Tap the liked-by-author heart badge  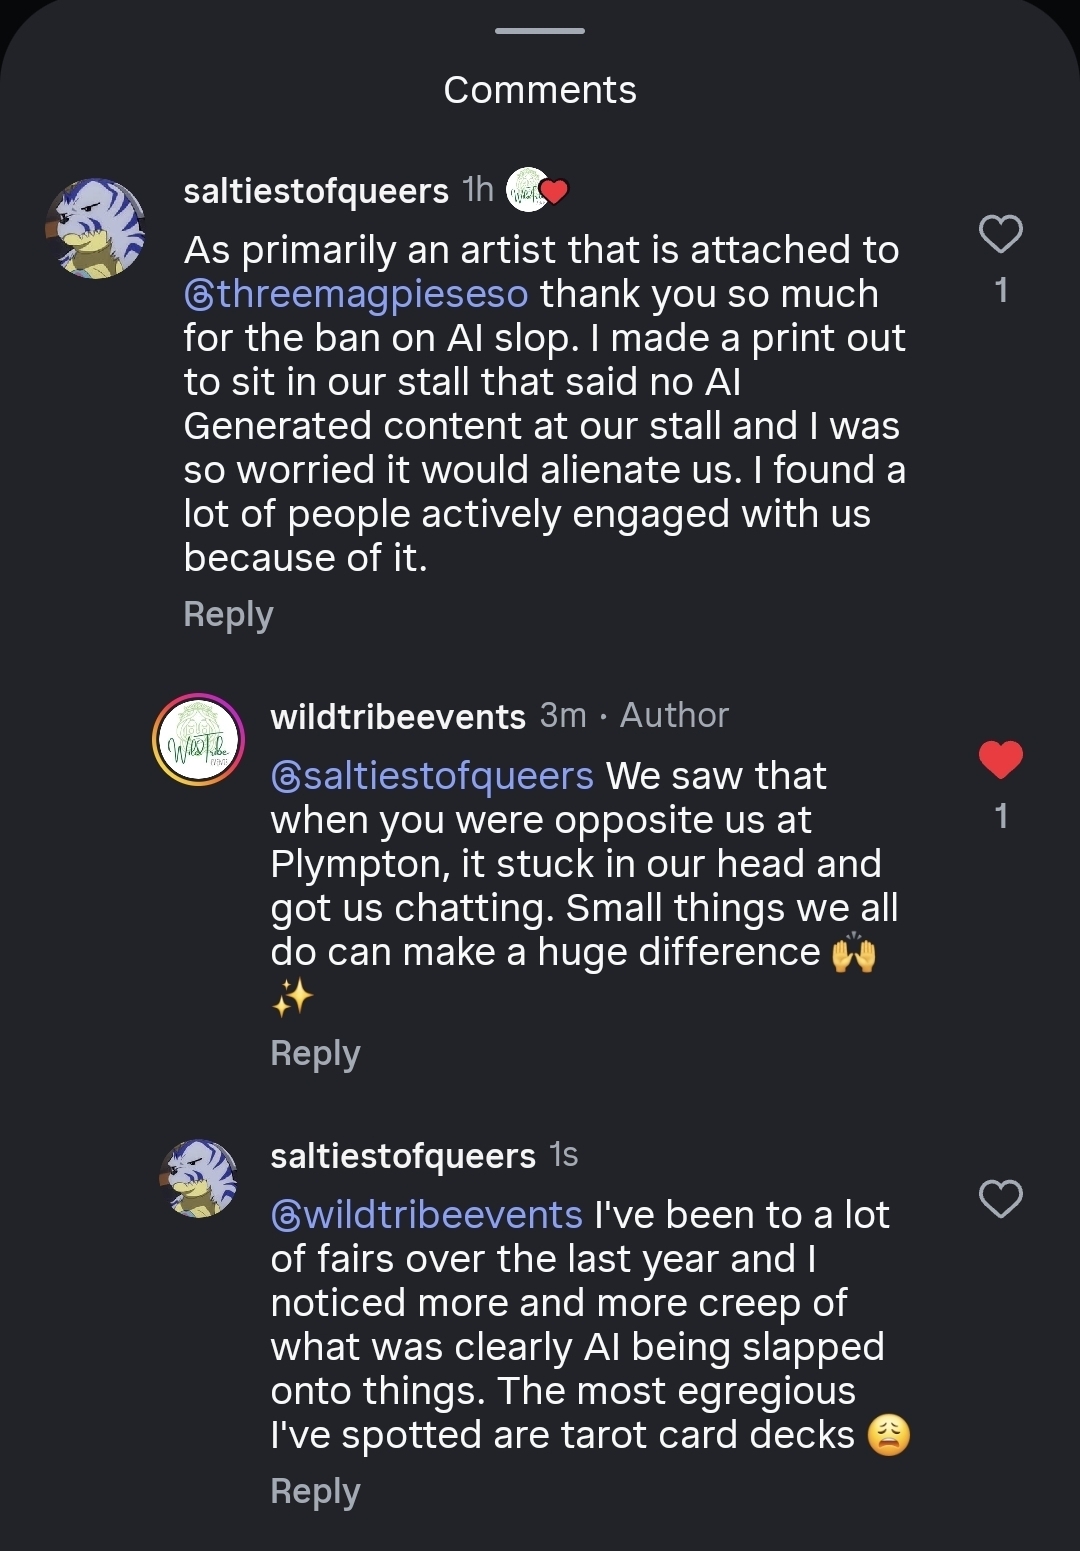click(x=537, y=189)
